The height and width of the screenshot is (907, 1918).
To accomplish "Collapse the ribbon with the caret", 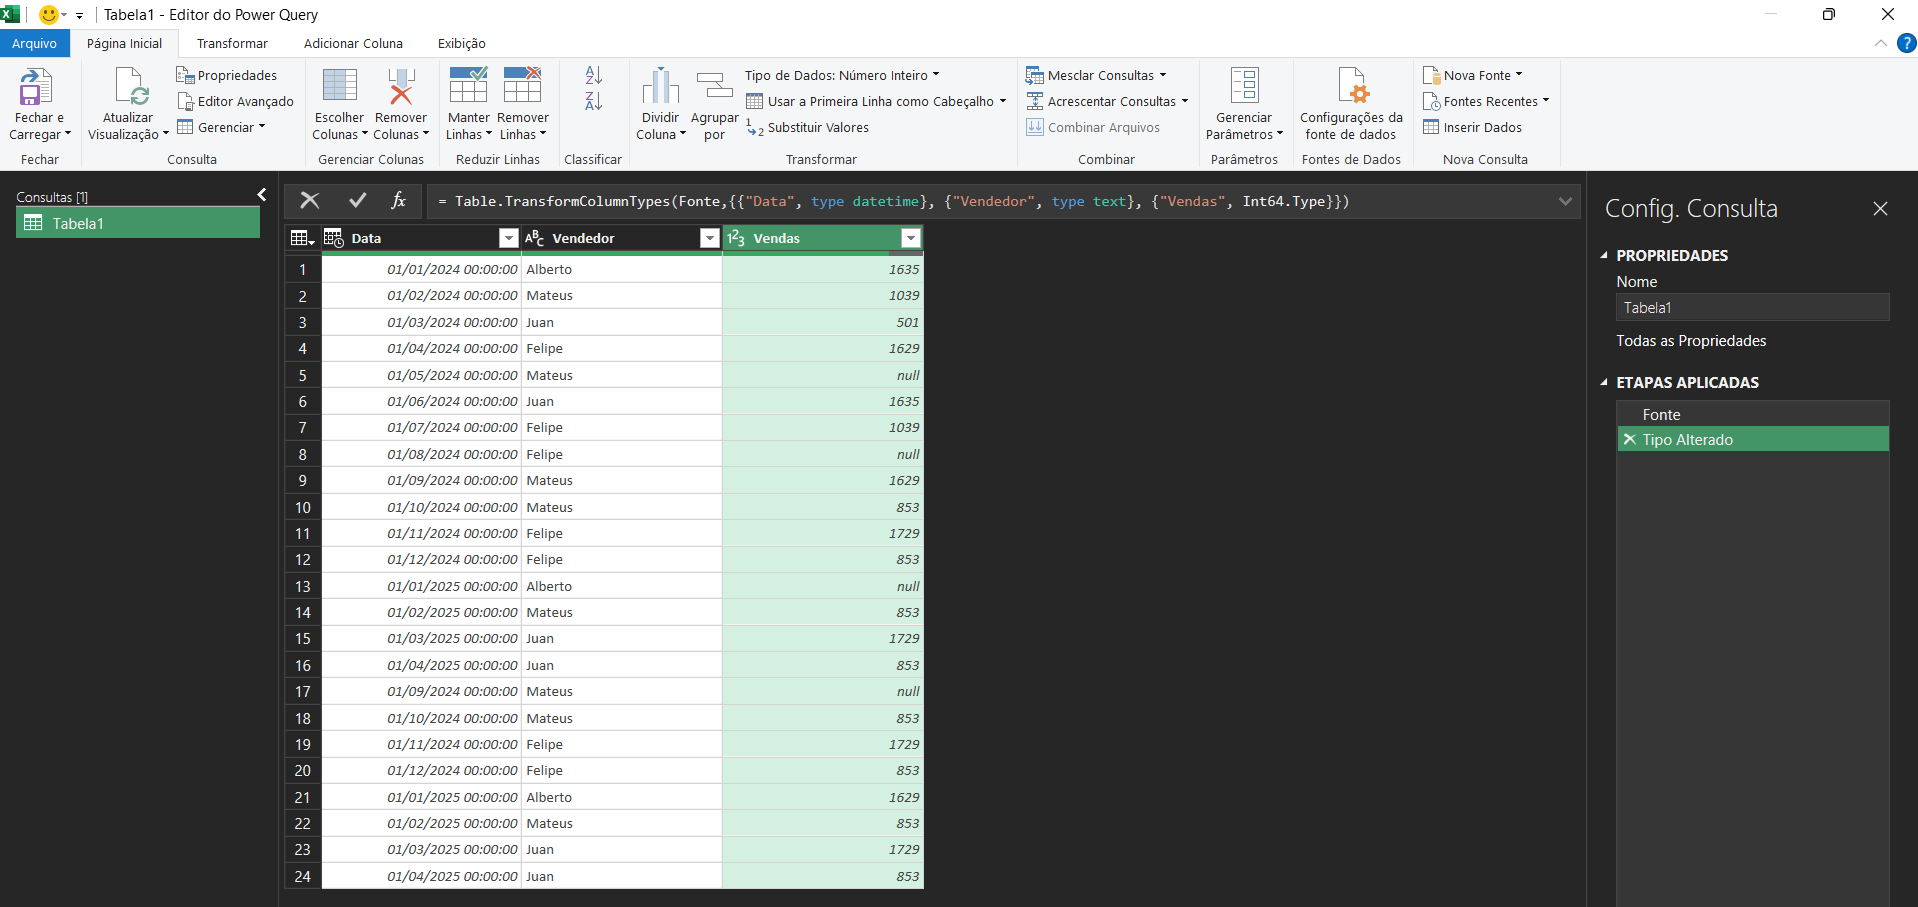I will [1880, 43].
